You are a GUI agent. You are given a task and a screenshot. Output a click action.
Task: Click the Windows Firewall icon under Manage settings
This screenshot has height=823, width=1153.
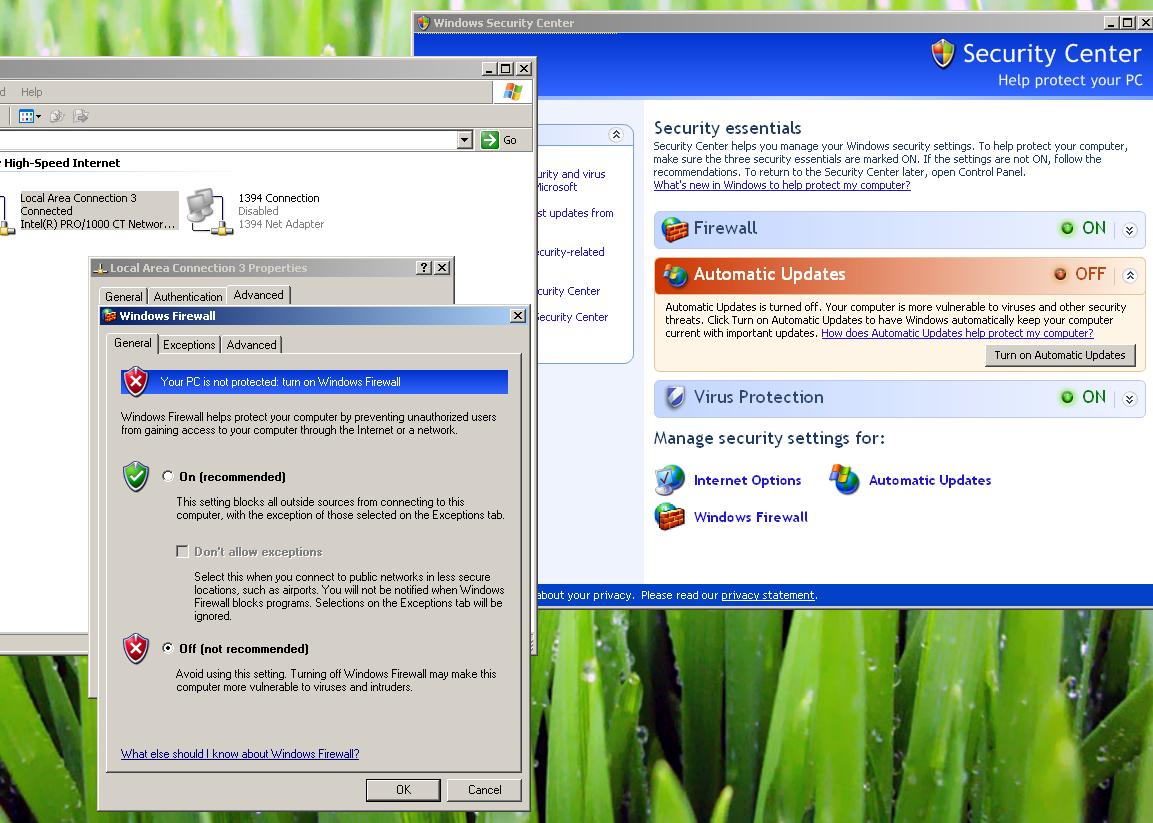pyautogui.click(x=669, y=517)
